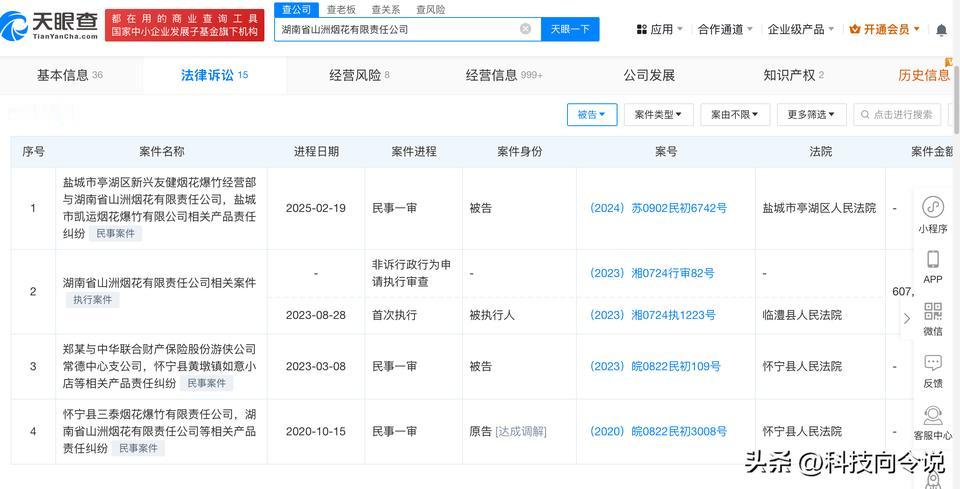Click the date 2020-10-15
This screenshot has height=489, width=960.
(316, 431)
